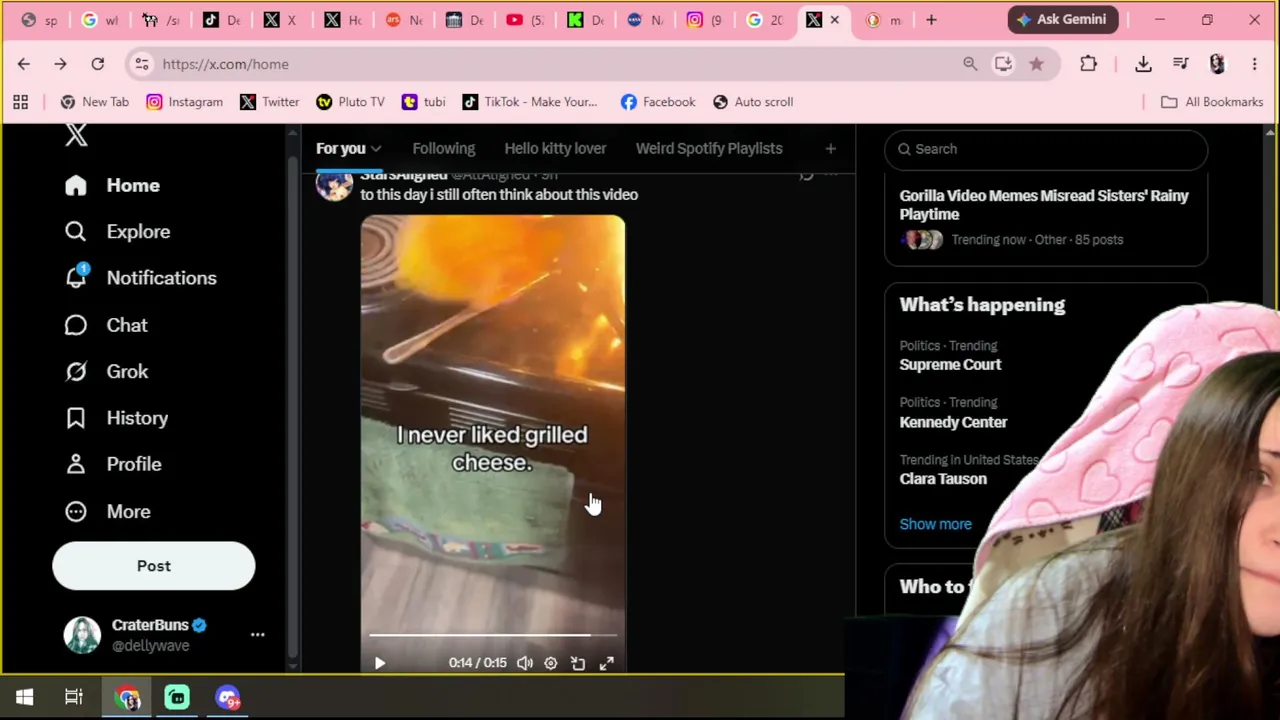The width and height of the screenshot is (1280, 720).
Task: Open the TikTok bookmark
Action: click(x=530, y=102)
